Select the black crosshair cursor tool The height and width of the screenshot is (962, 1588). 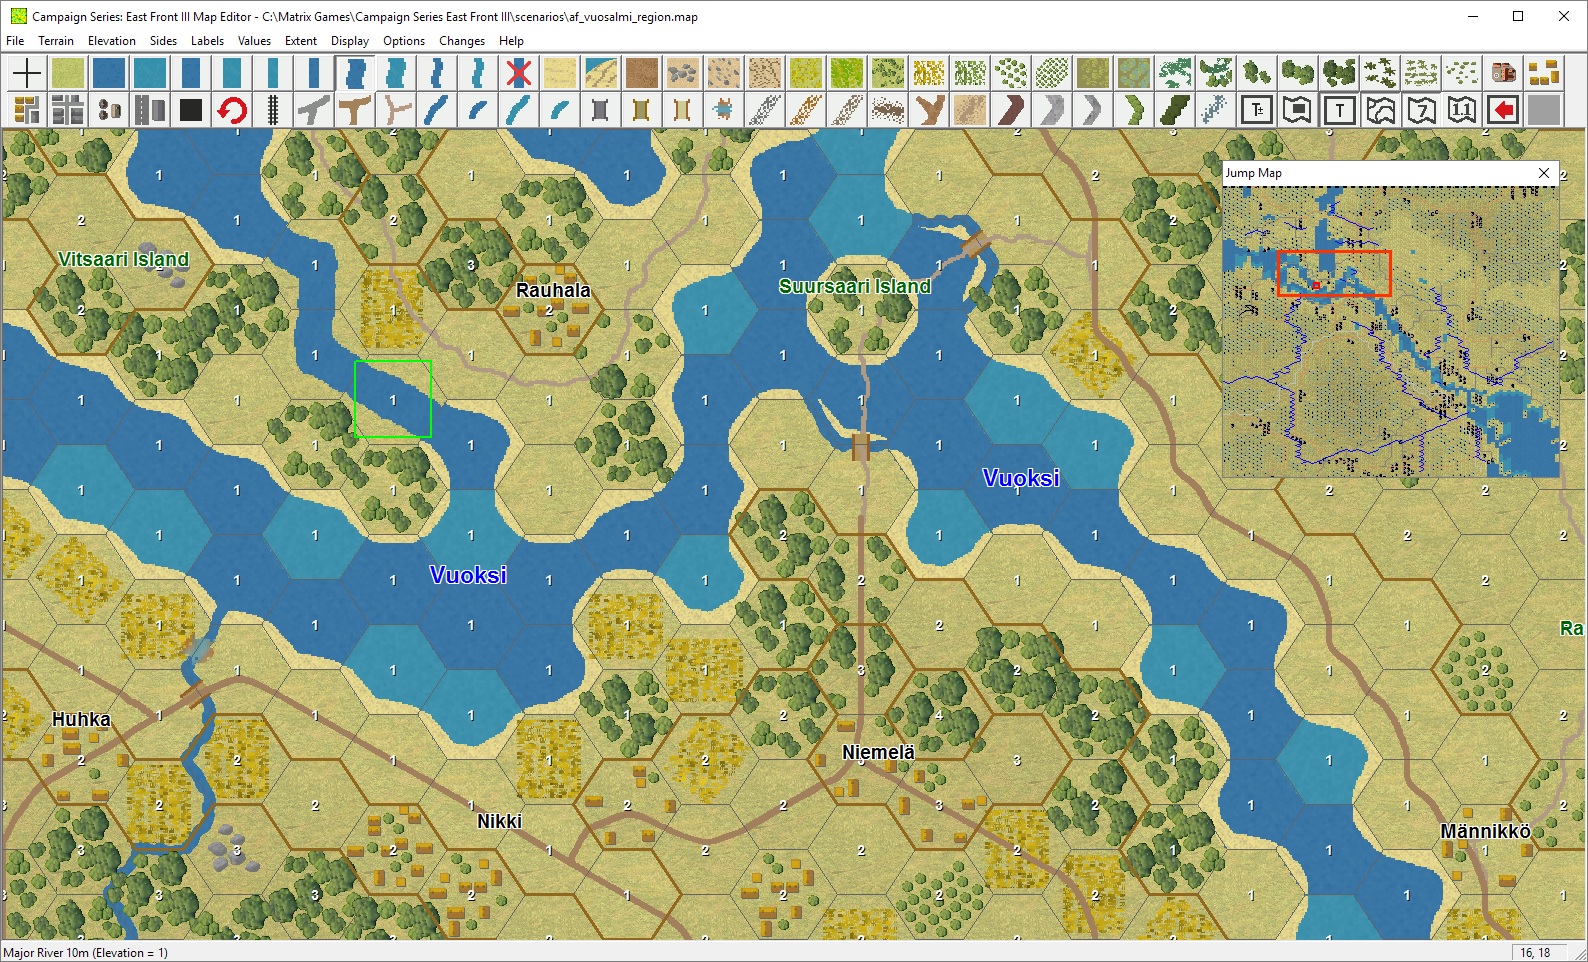coord(27,73)
